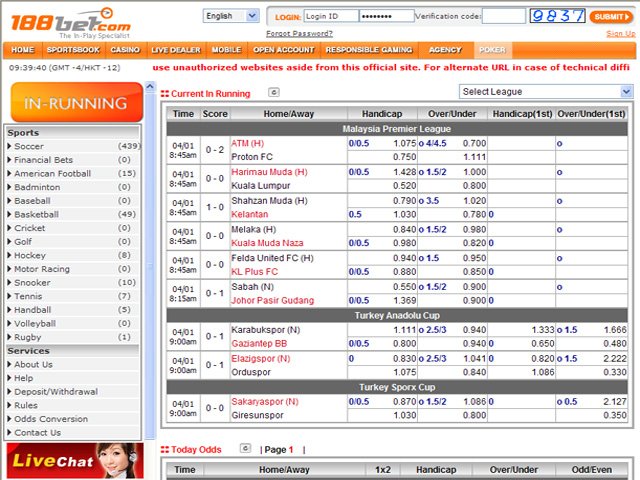The image size is (640, 480).
Task: Select Johor Pasir Gudang odds 1.369
Action: pos(404,300)
